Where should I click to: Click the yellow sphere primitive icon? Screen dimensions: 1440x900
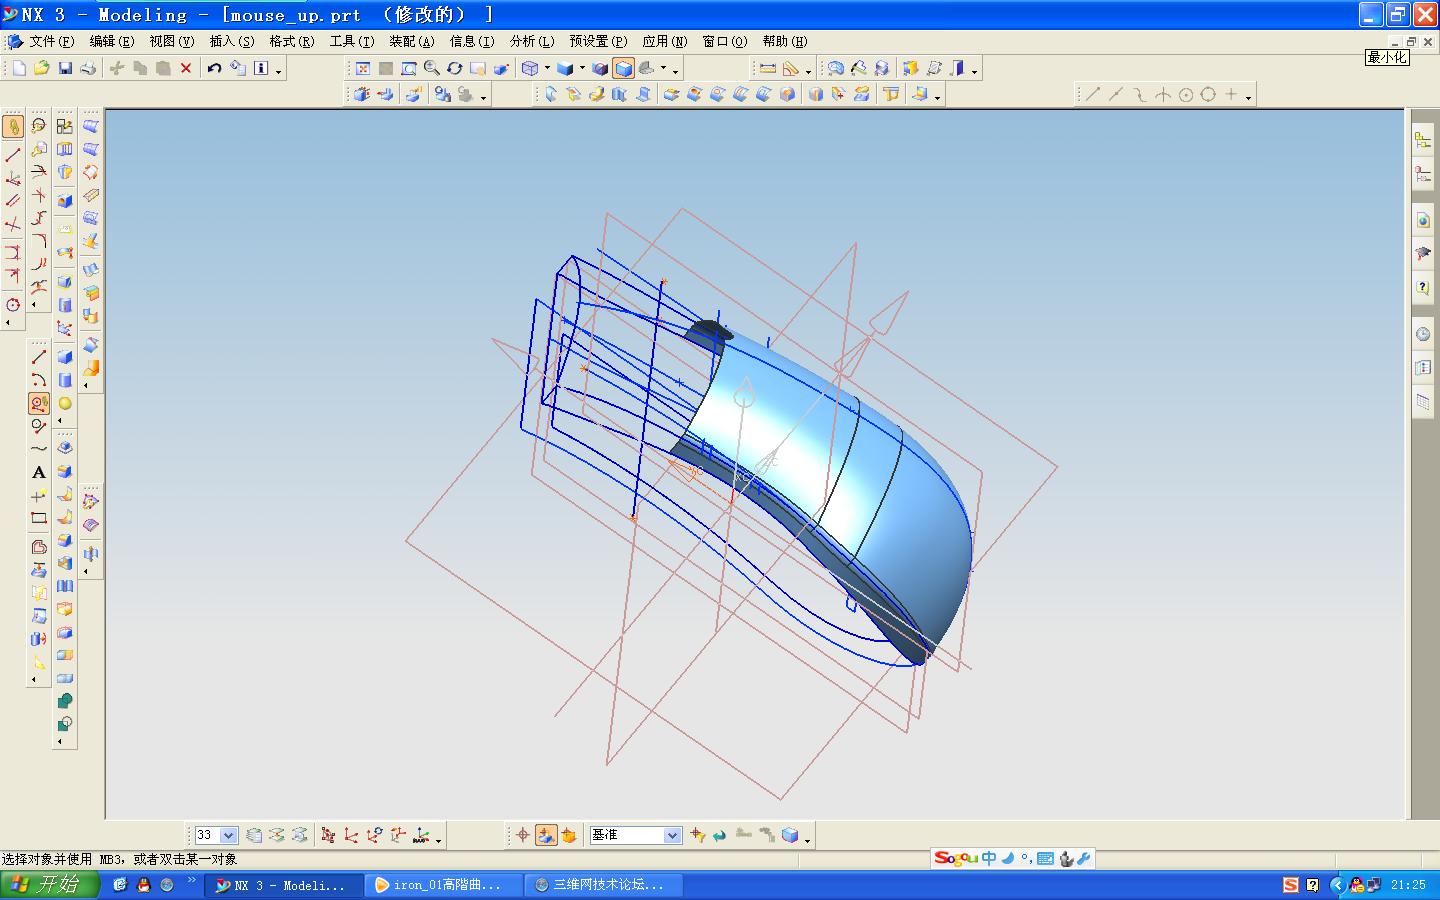(x=65, y=403)
